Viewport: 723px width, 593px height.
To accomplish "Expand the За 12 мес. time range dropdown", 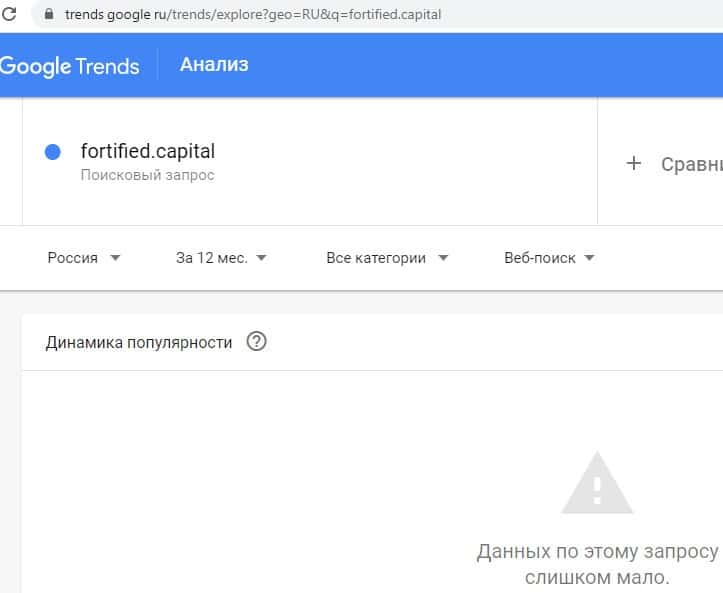I will click(x=221, y=258).
